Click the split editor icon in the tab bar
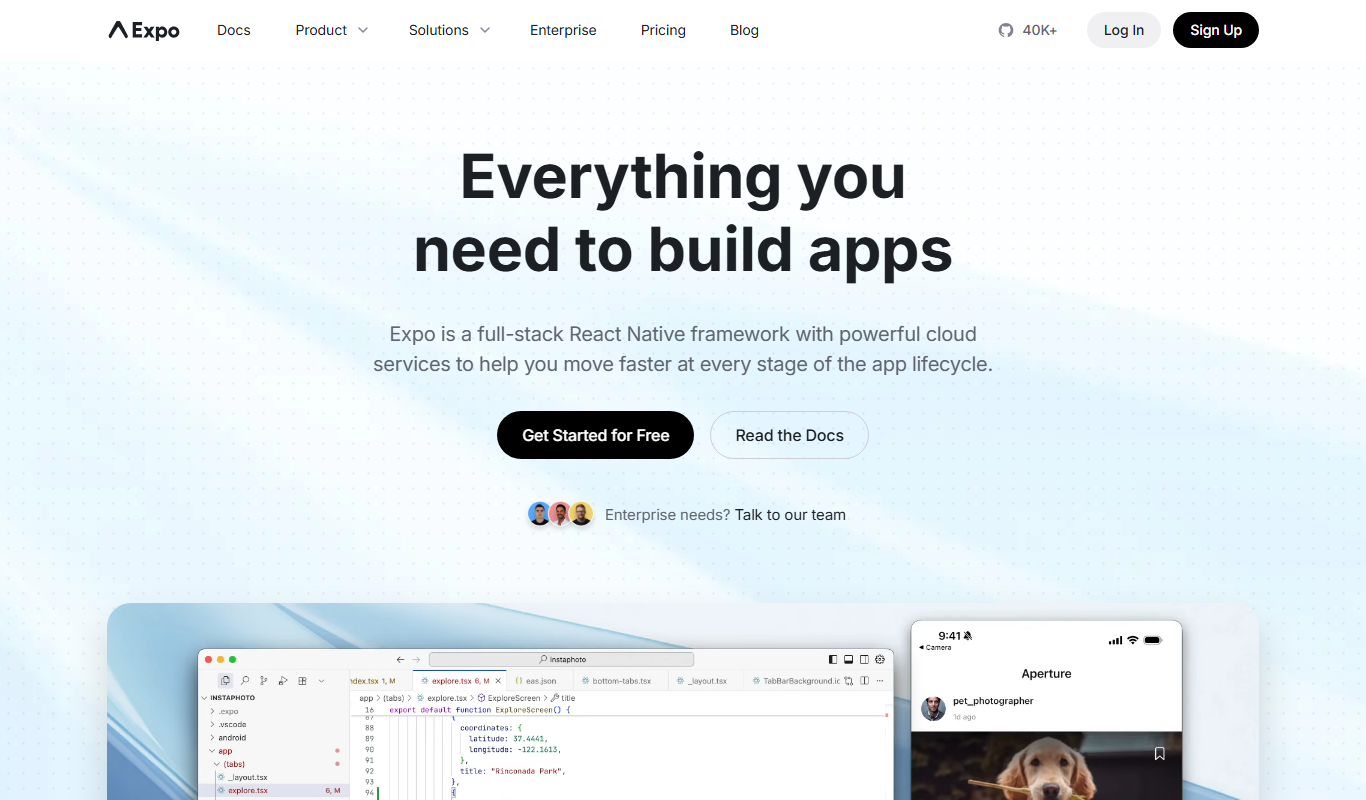 pyautogui.click(x=864, y=681)
